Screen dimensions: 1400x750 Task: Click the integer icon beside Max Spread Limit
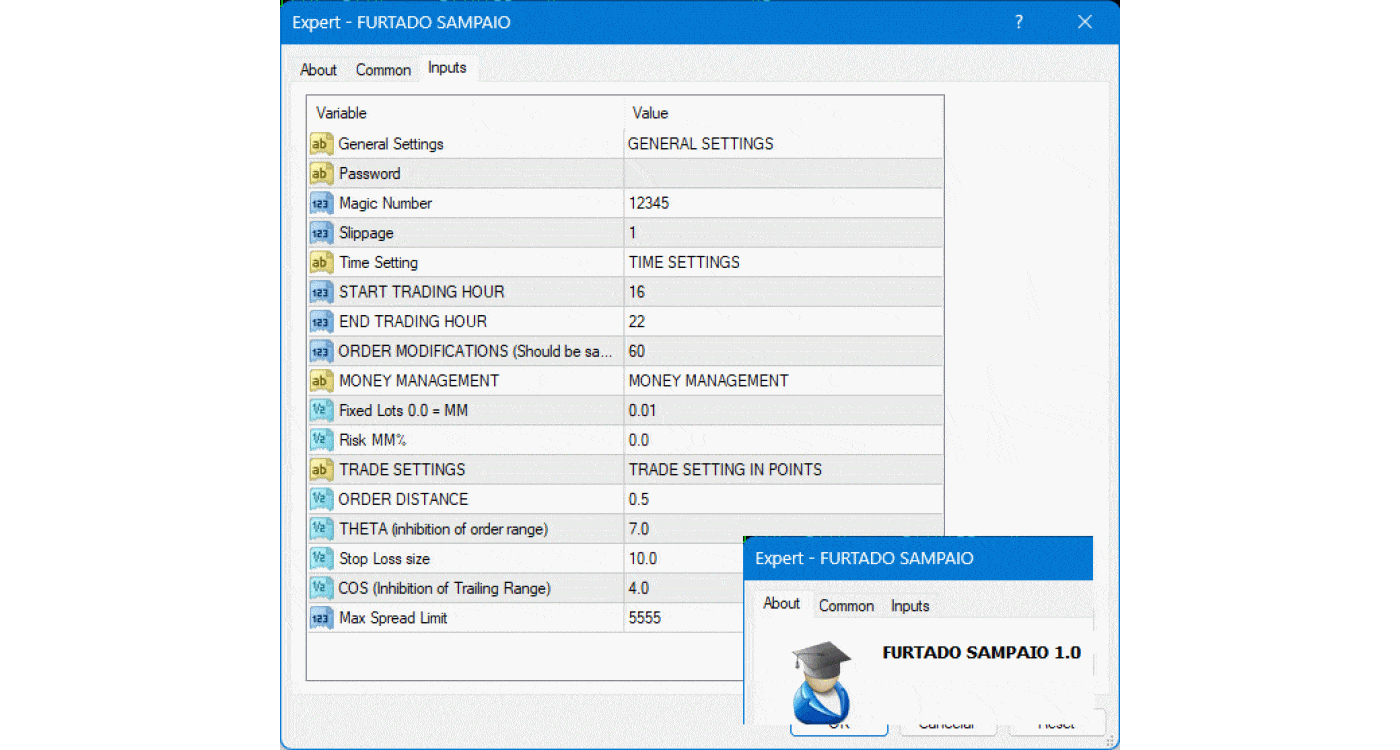[320, 618]
